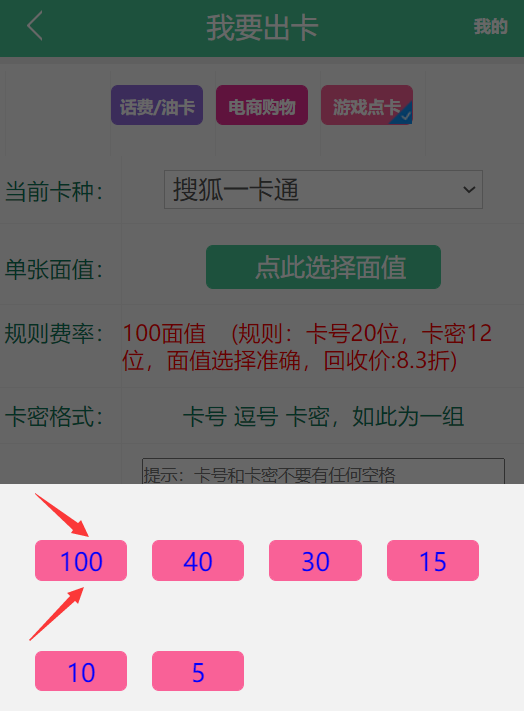Screen dimensions: 524x711
Task: Go back using the top-left arrow
Action: click(x=34, y=26)
